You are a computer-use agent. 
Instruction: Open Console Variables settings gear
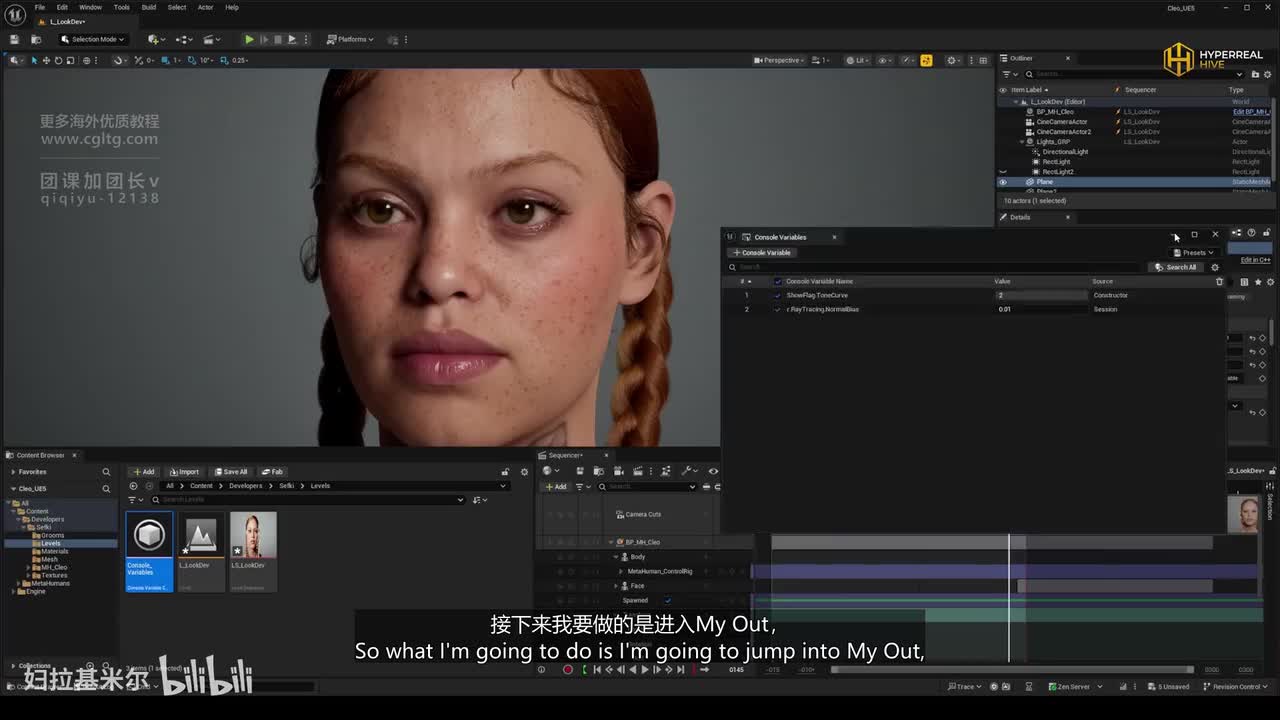(x=1215, y=267)
